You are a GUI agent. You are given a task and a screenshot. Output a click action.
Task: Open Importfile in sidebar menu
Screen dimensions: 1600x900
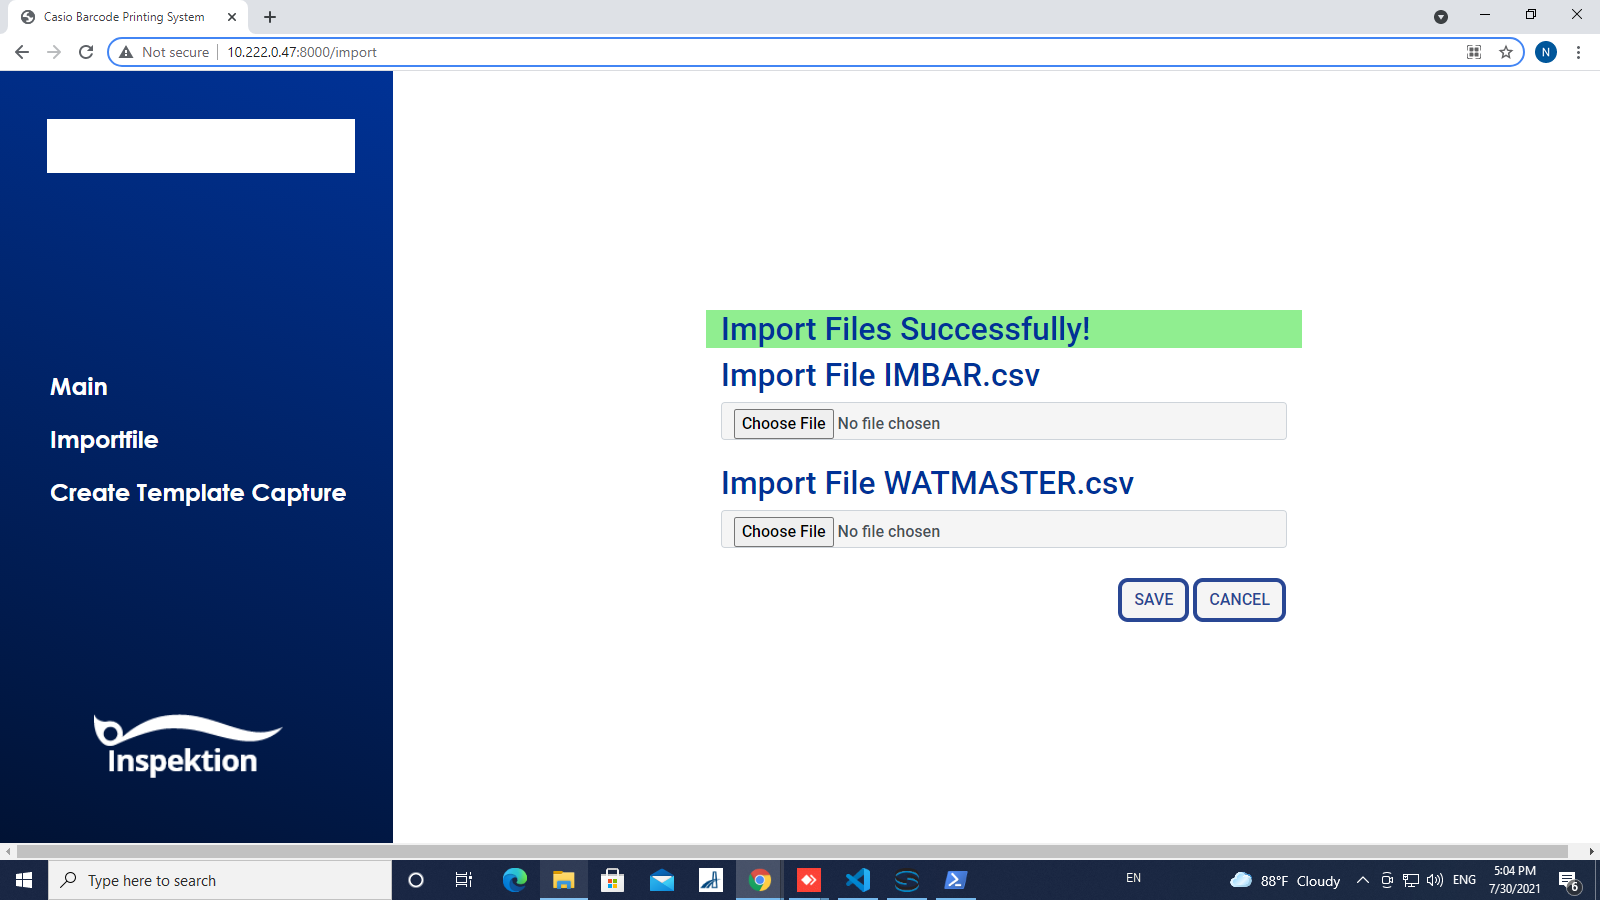coord(104,440)
